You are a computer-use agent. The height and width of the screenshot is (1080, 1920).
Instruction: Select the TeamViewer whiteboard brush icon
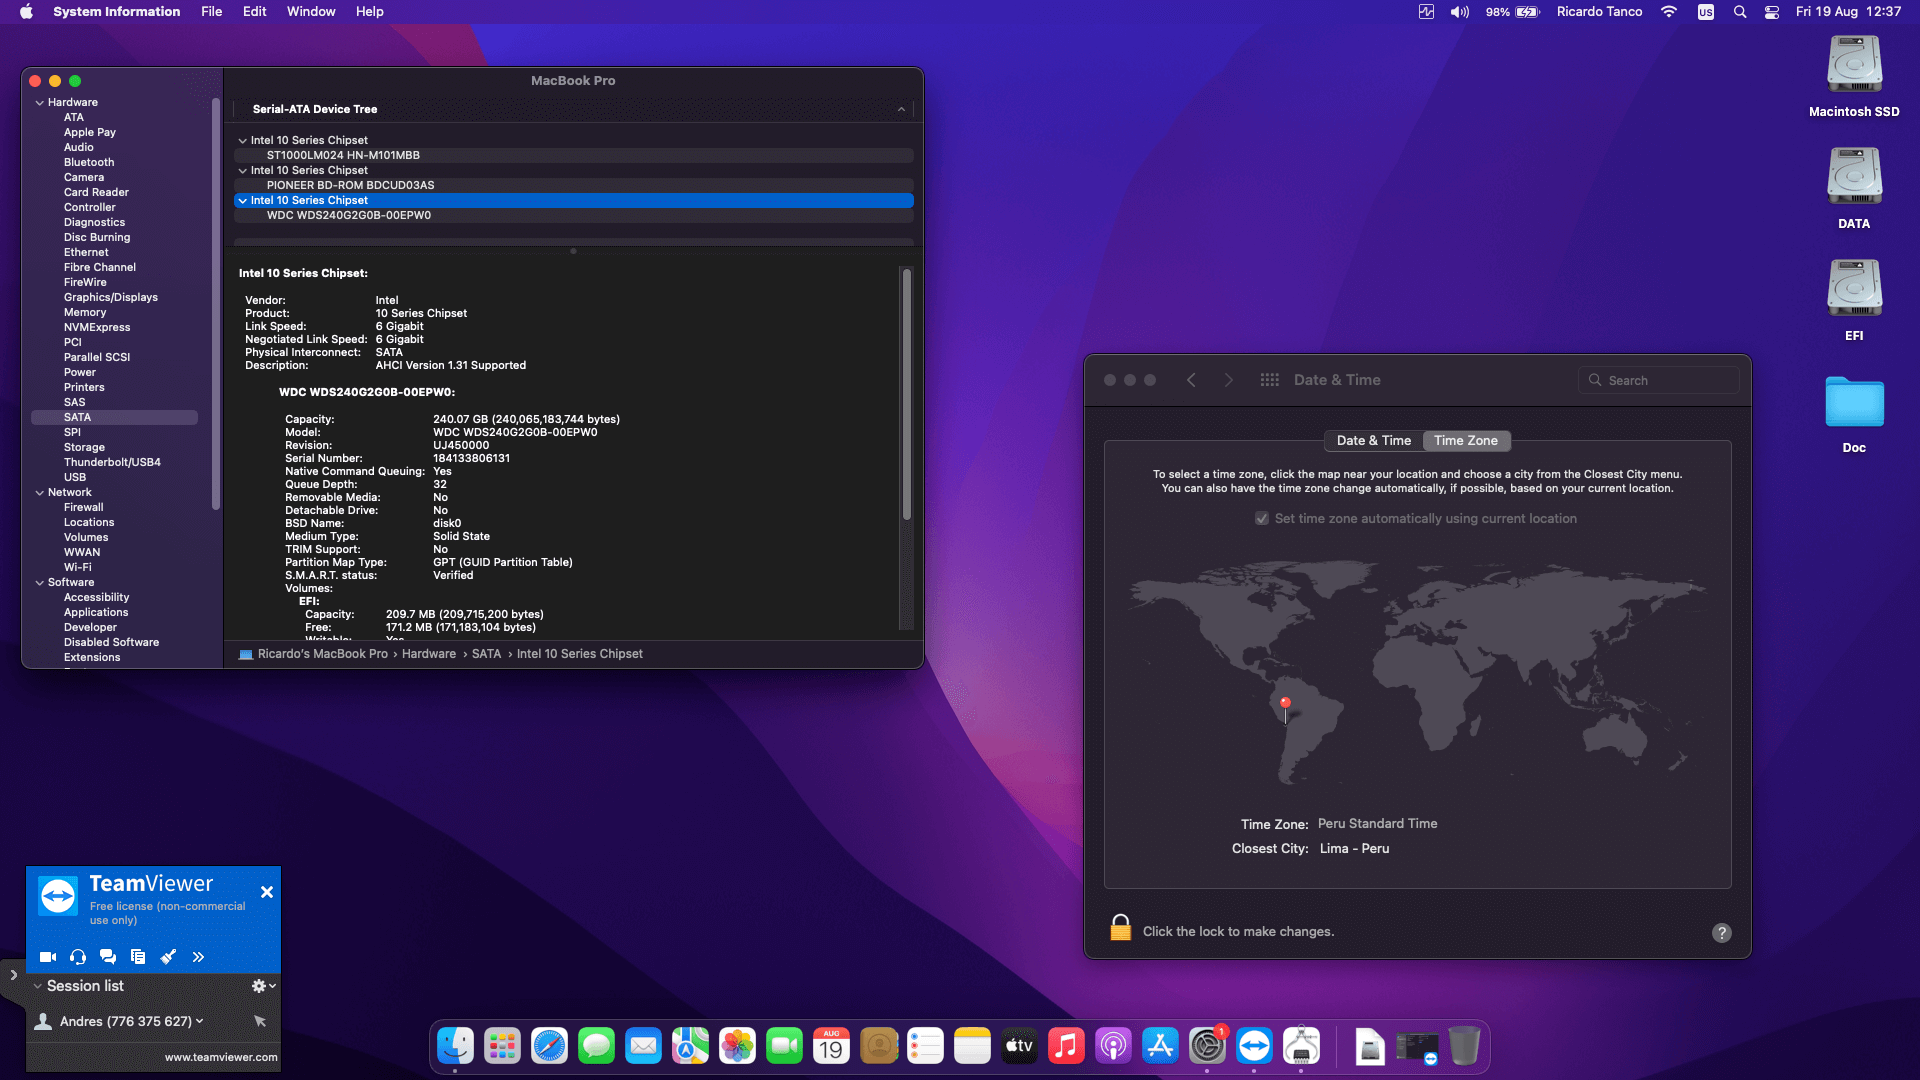pyautogui.click(x=168, y=957)
